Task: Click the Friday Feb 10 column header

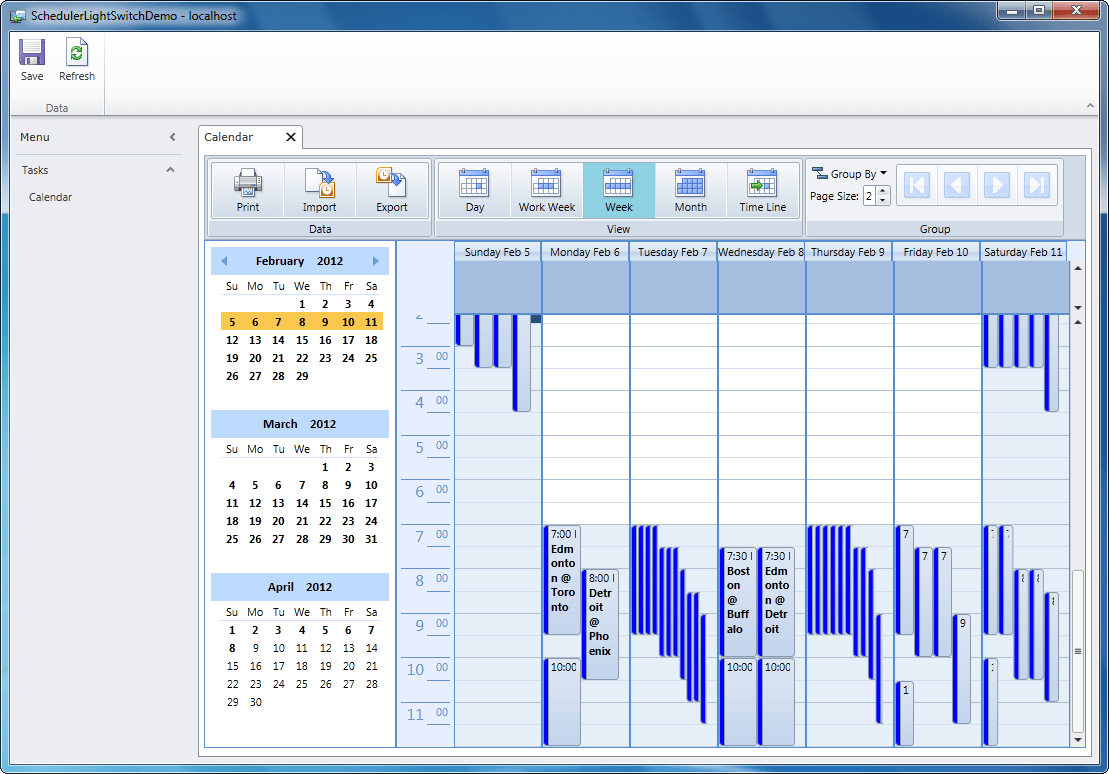Action: point(936,252)
